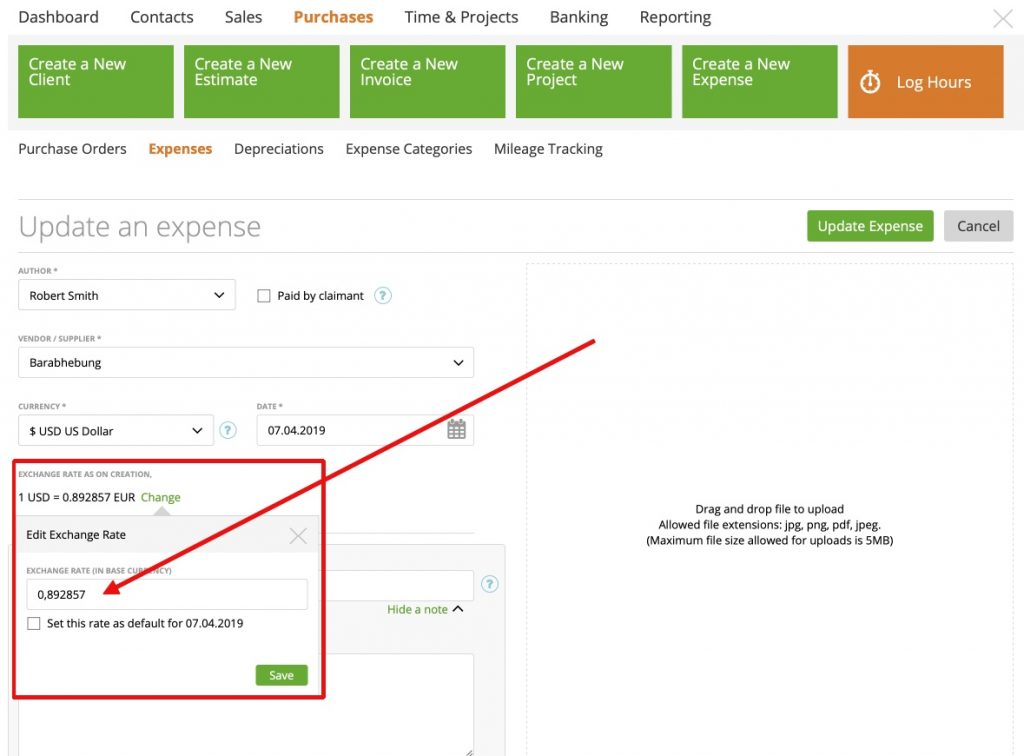Enable set rate as default for 07.04.2019
The height and width of the screenshot is (756, 1024).
32,622
